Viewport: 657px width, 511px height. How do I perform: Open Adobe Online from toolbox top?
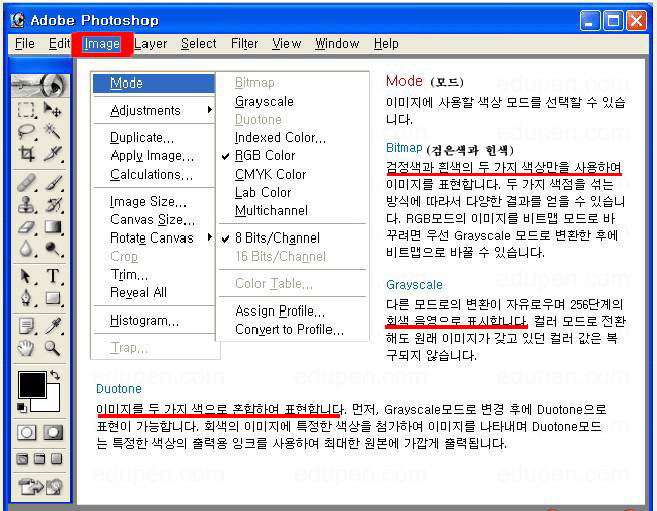tap(40, 85)
